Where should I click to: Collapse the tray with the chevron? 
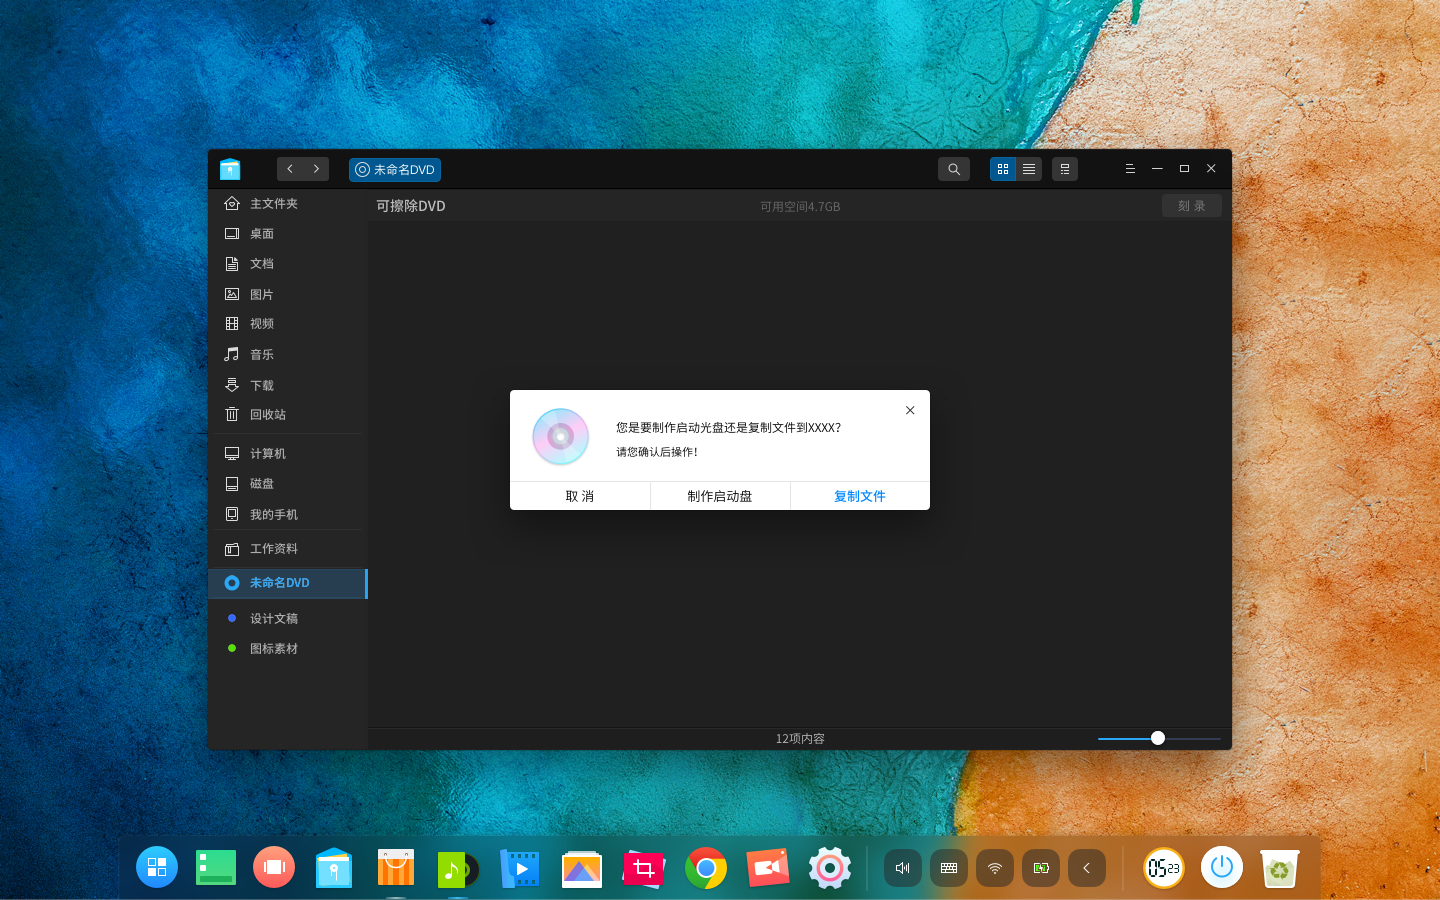(x=1087, y=868)
